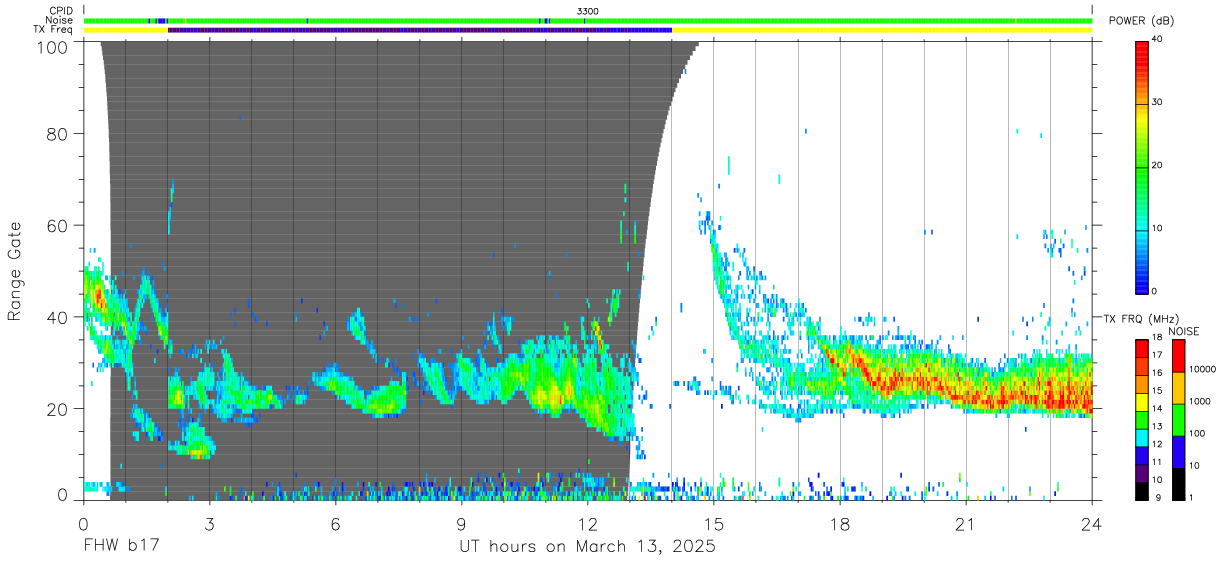
Task: Click the 100 noise legend label
Action: pyautogui.click(x=1198, y=433)
